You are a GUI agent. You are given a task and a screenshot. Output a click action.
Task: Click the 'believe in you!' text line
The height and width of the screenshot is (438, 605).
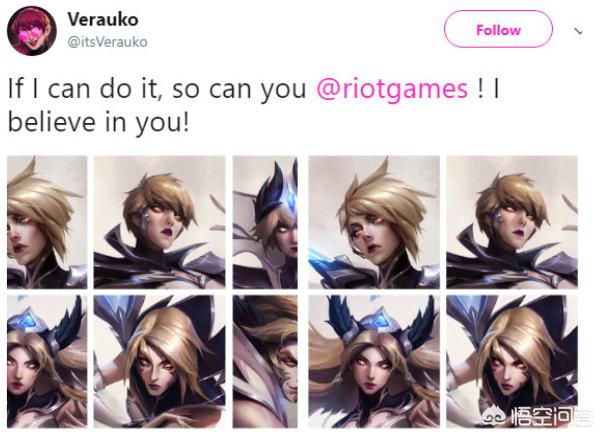pos(99,122)
